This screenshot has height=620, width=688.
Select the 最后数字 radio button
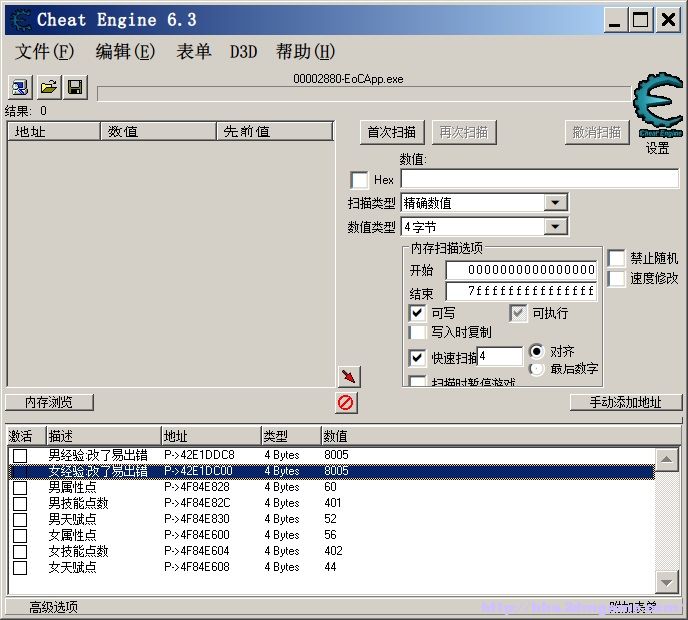(x=537, y=369)
